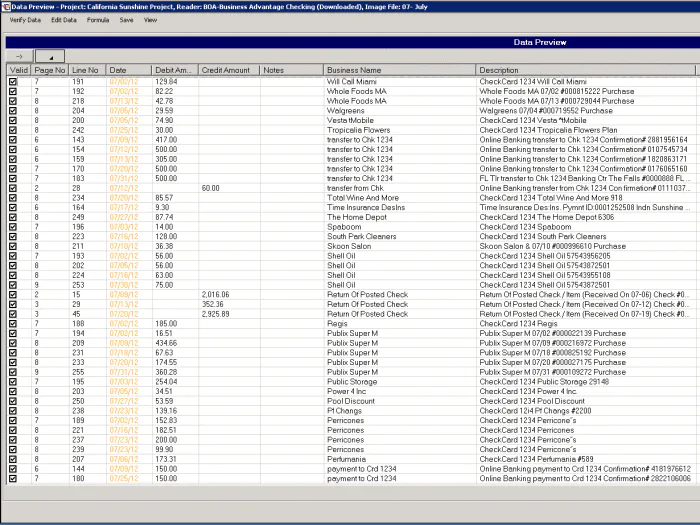Select the Walgreens business name cell

coord(400,111)
